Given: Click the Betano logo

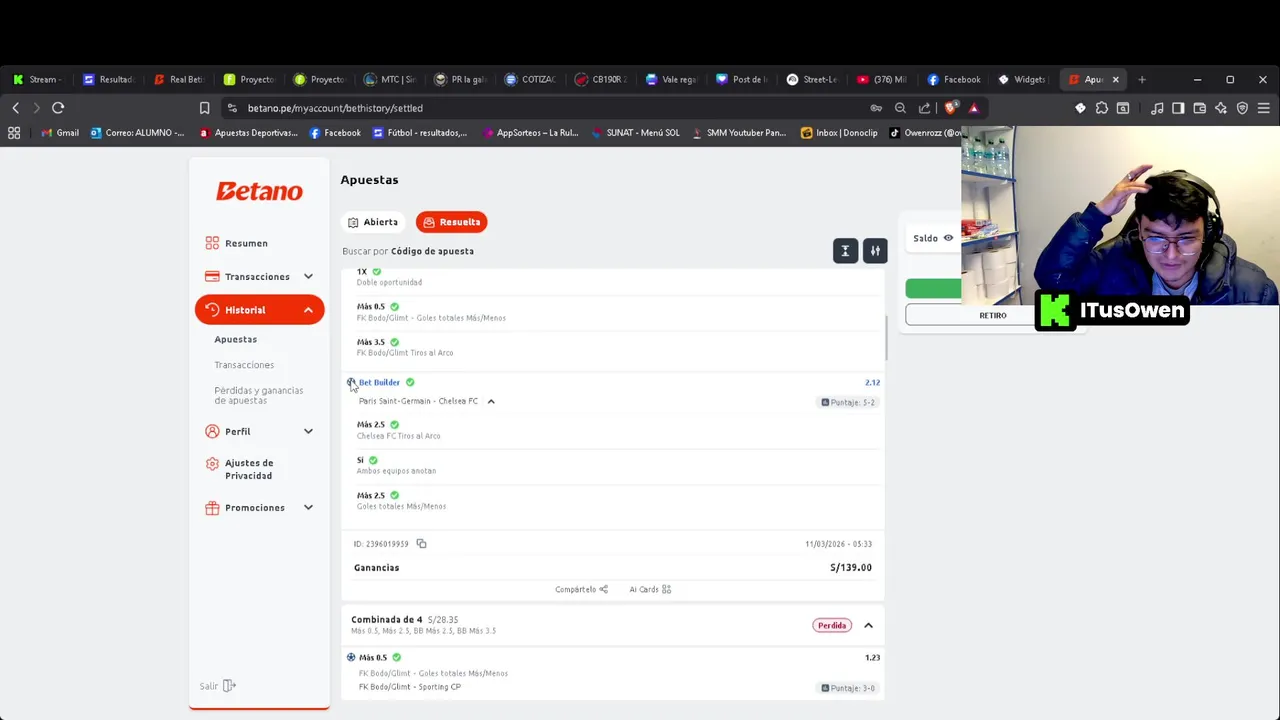Looking at the screenshot, I should (259, 191).
